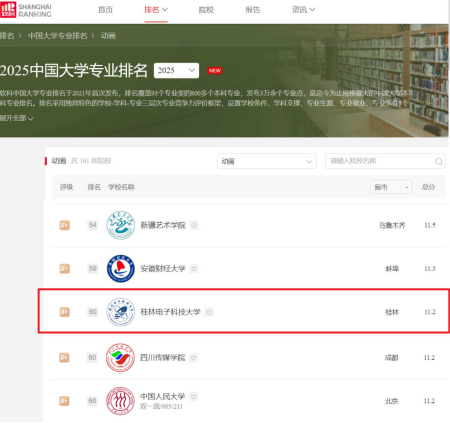
Task: Favorite 中国人民大学 with heart icon
Action: [194, 396]
